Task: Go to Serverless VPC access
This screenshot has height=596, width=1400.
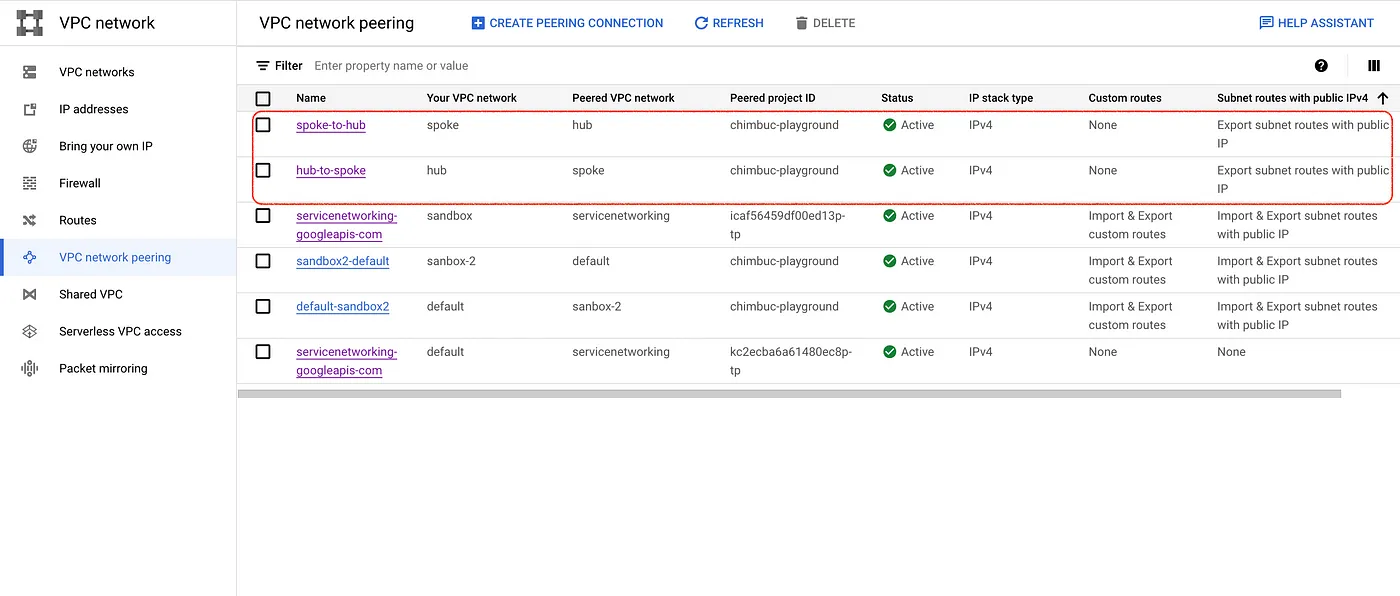Action: (x=120, y=331)
